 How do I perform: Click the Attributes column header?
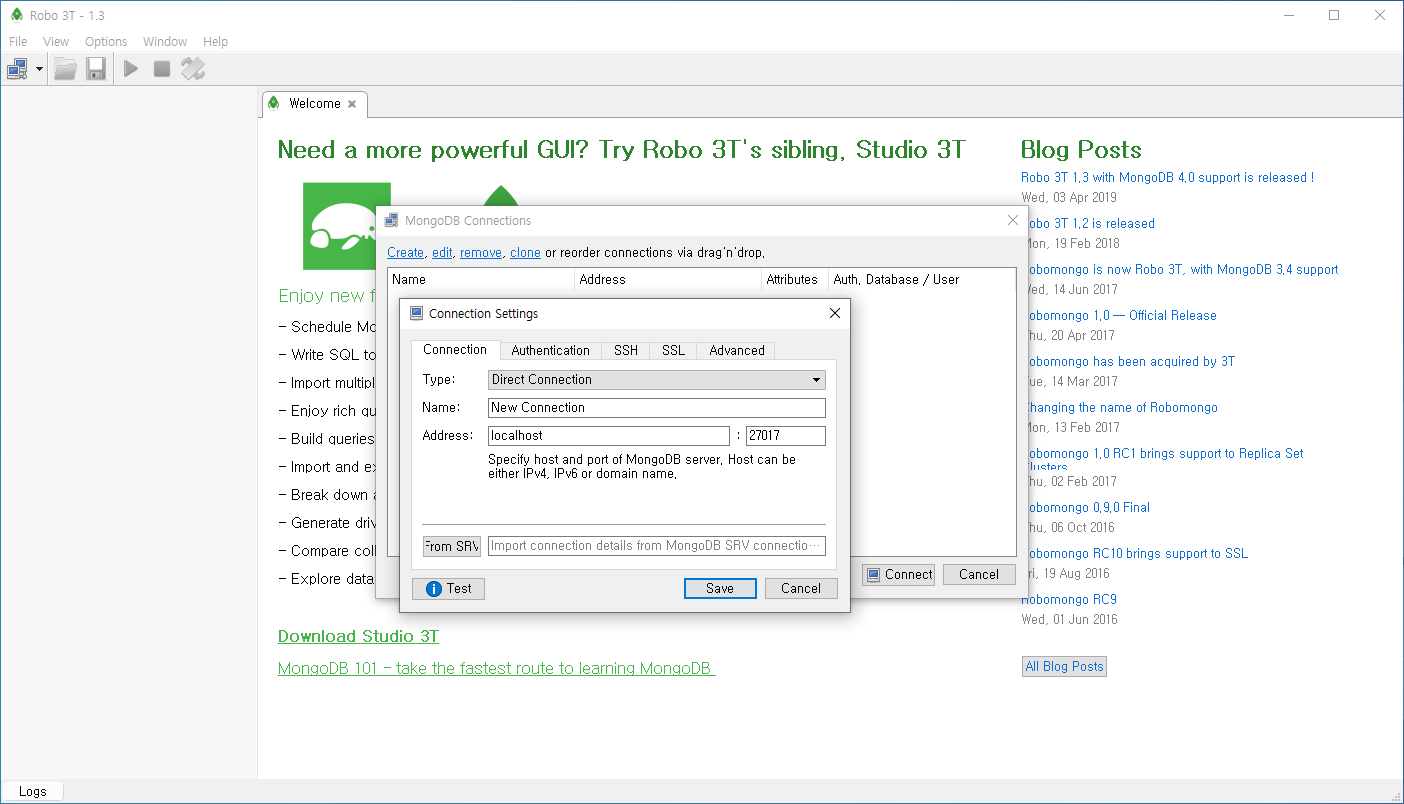[x=794, y=280]
